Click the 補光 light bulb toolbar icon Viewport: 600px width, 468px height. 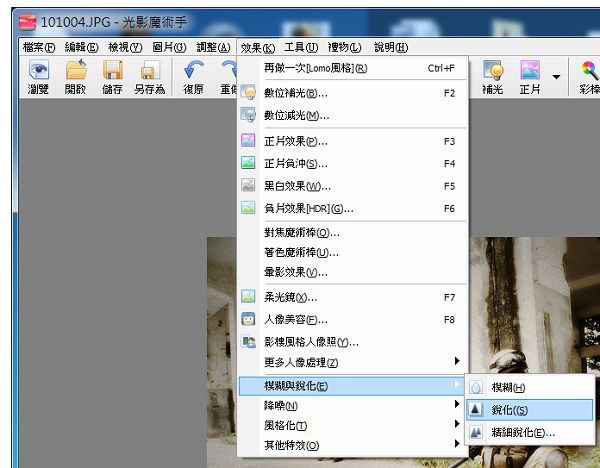click(x=492, y=70)
